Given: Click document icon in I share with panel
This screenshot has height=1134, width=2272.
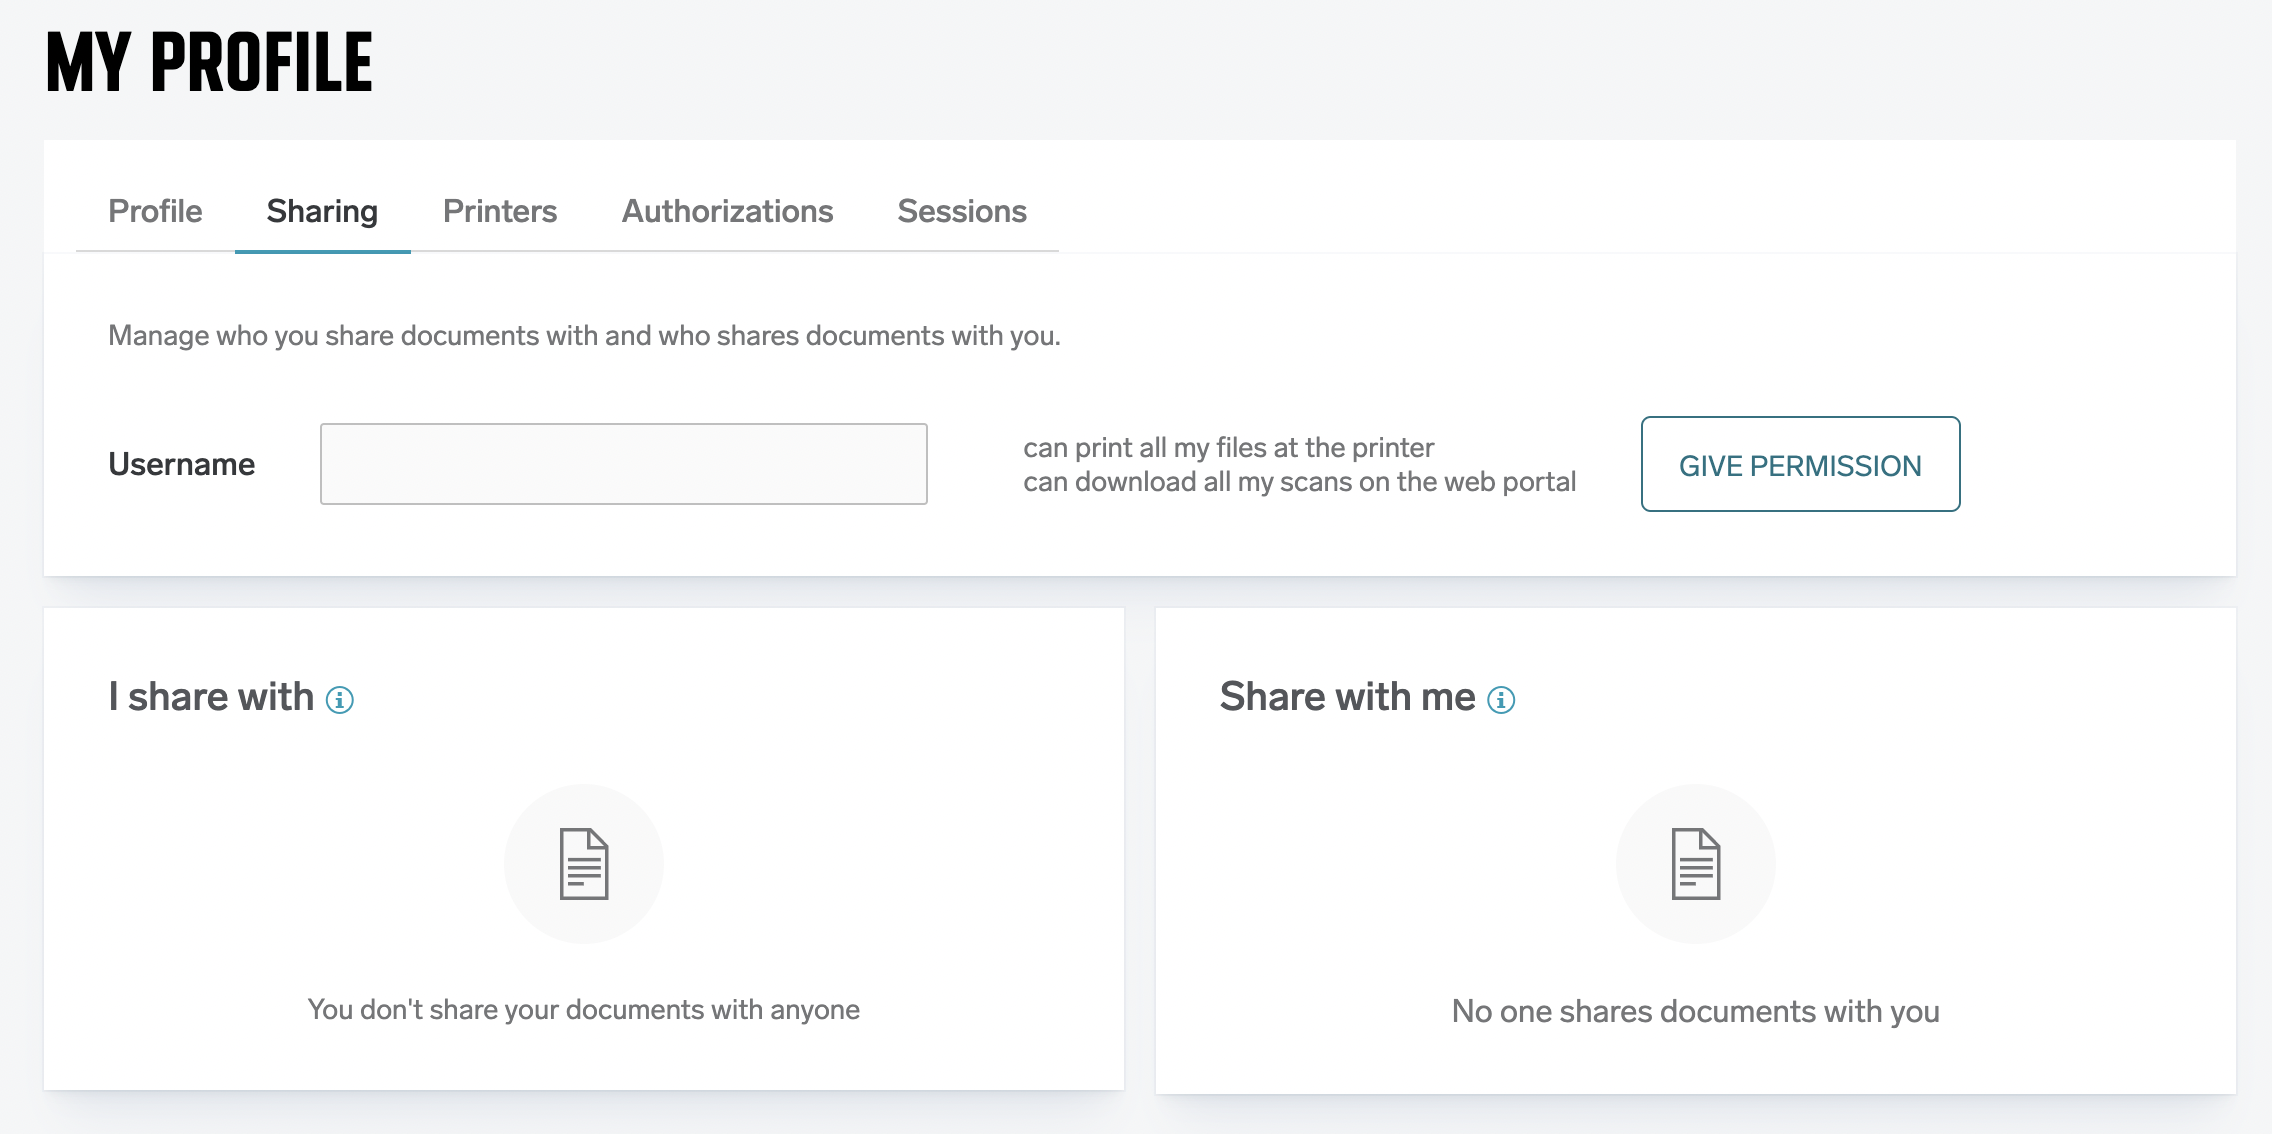Looking at the screenshot, I should point(584,864).
